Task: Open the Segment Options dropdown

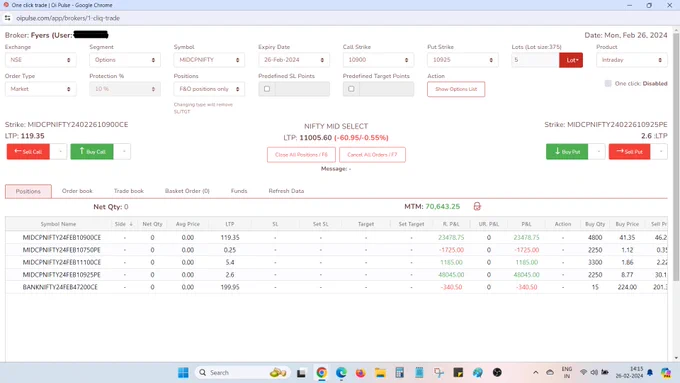Action: tap(125, 60)
